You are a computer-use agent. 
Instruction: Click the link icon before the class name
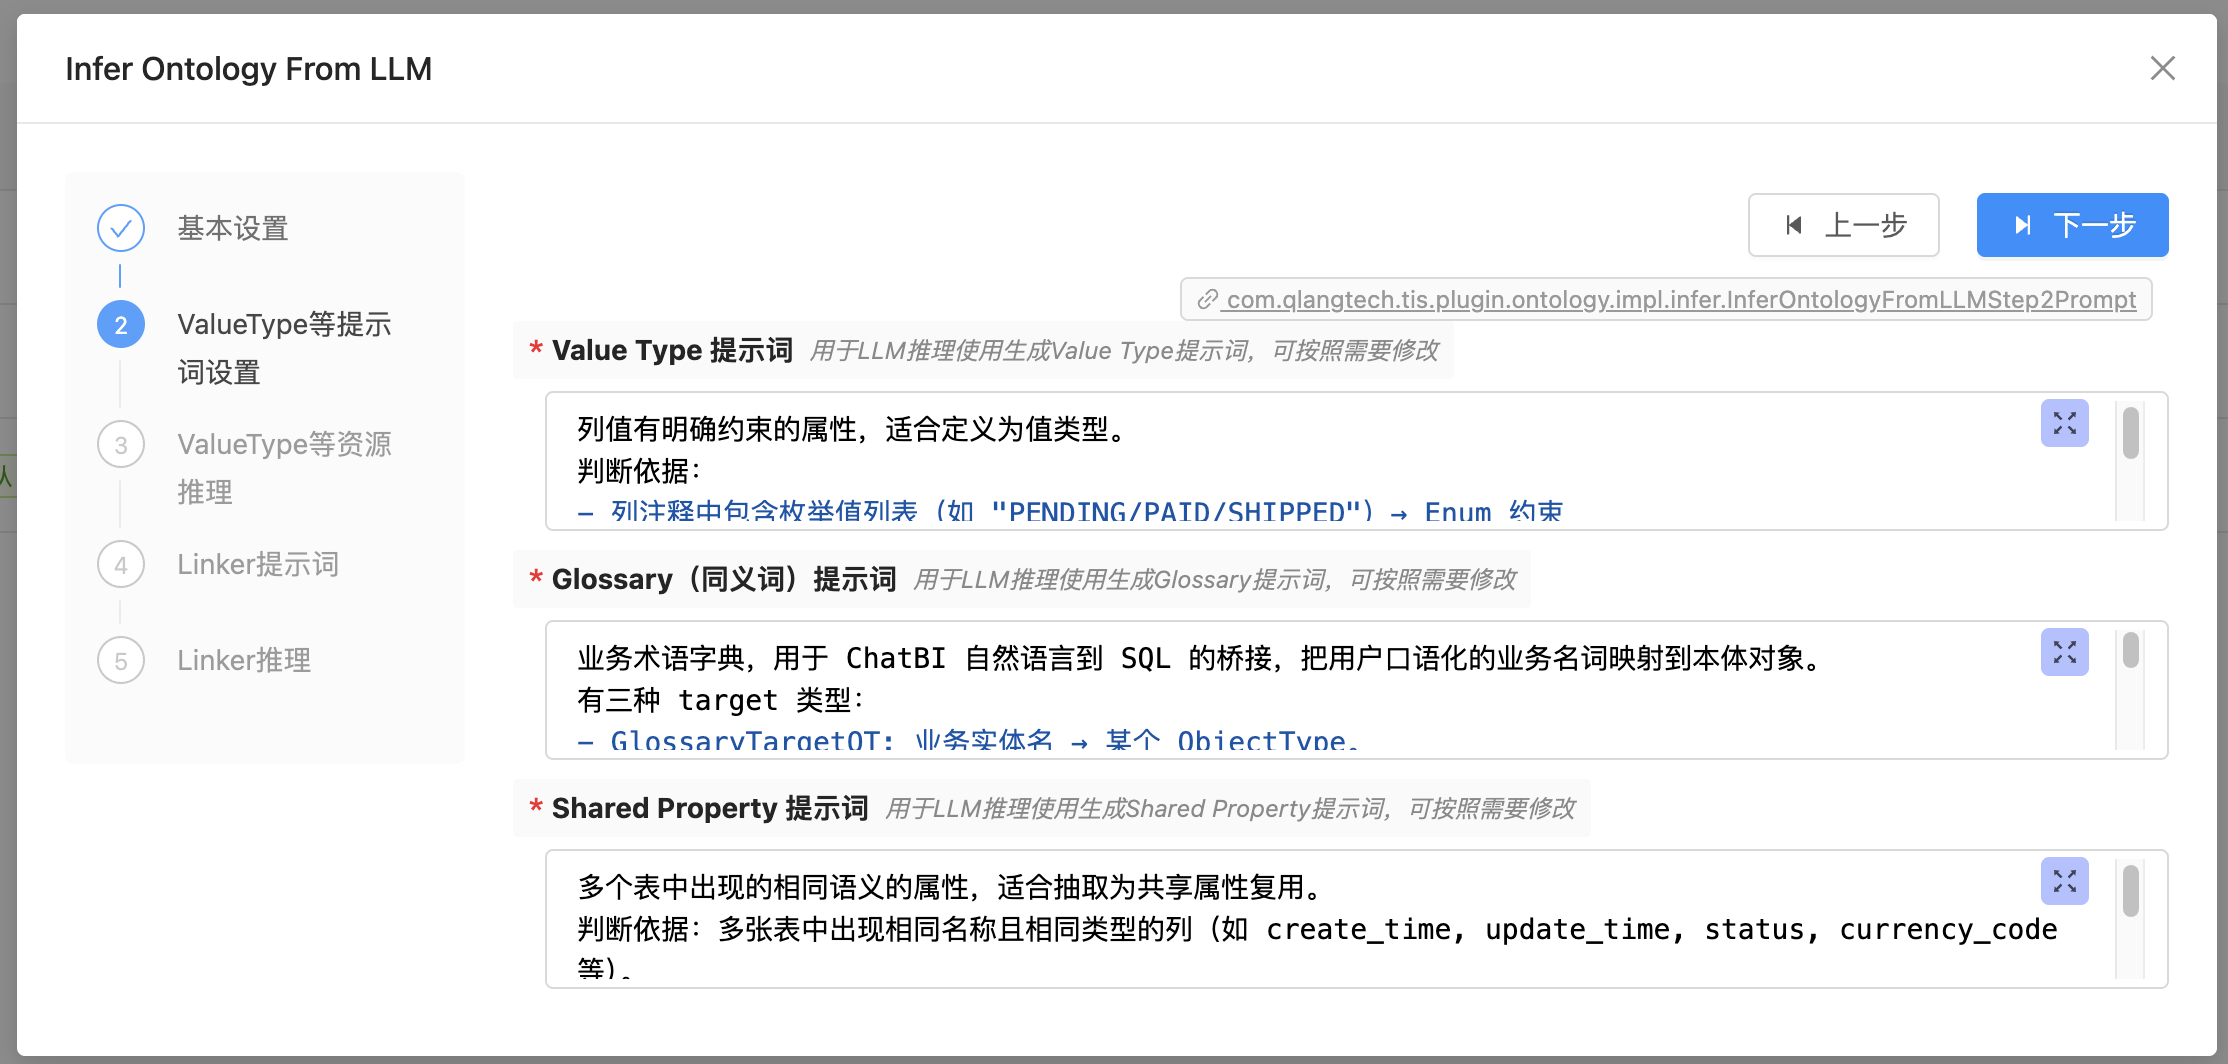click(1208, 299)
